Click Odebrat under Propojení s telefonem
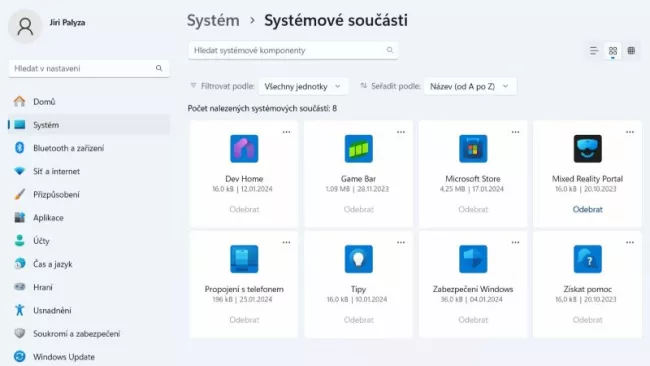This screenshot has width=650, height=366. [244, 320]
